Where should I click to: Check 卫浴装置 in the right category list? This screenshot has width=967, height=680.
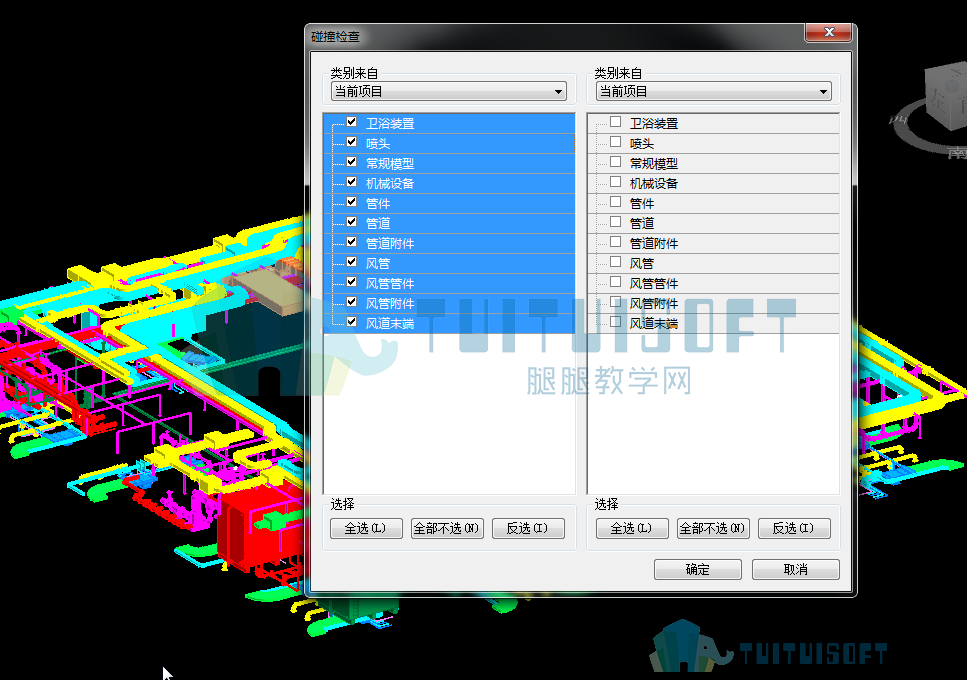click(x=615, y=122)
